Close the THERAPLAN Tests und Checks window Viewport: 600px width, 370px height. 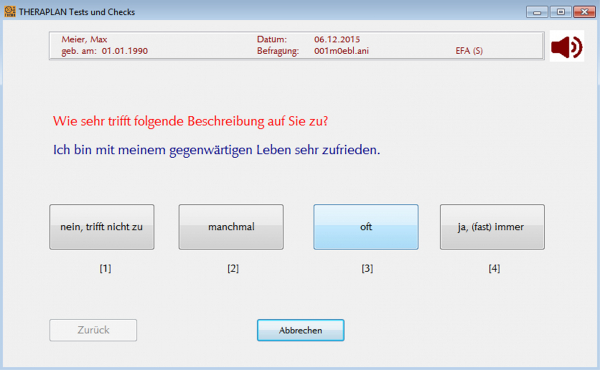[x=584, y=12]
